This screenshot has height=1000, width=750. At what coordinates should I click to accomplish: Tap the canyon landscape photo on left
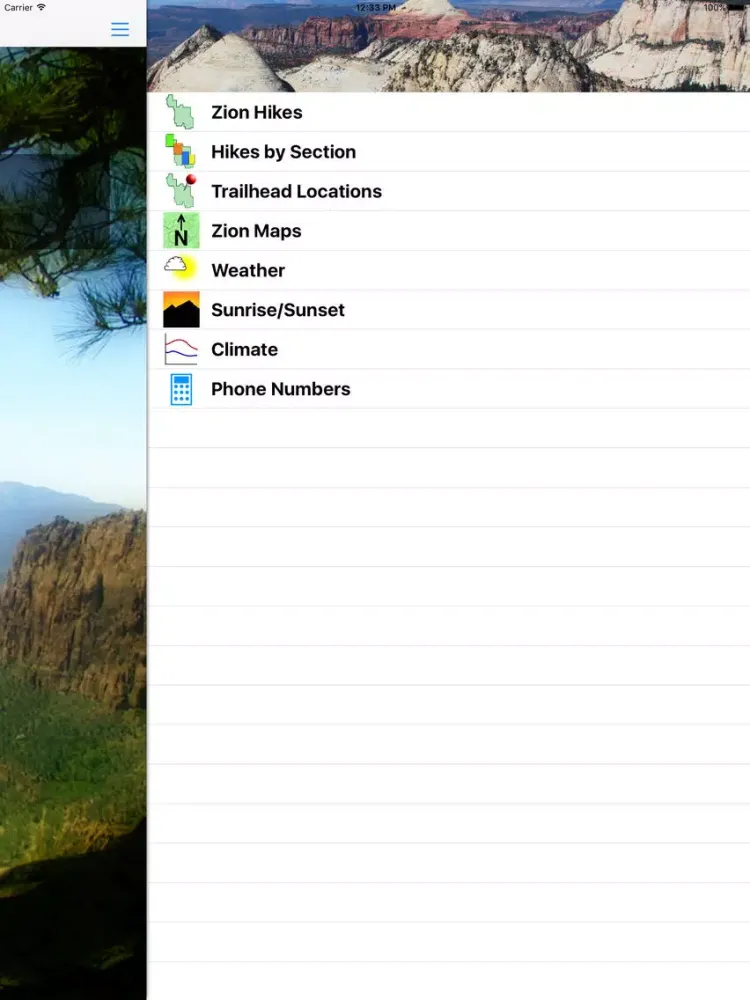pos(73,523)
